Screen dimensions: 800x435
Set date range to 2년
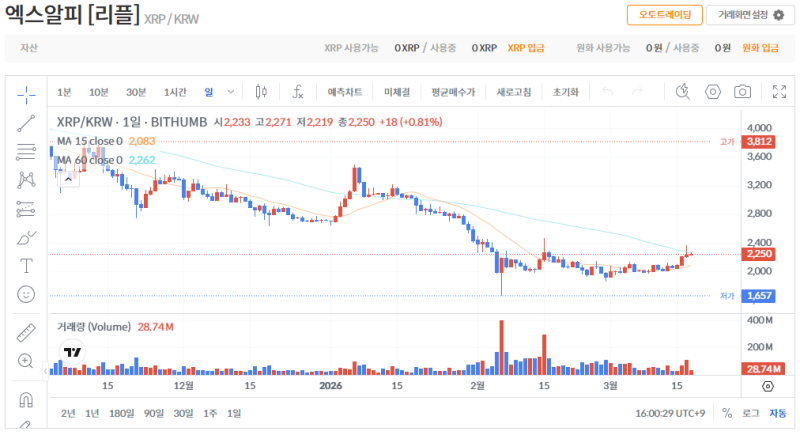pyautogui.click(x=68, y=413)
